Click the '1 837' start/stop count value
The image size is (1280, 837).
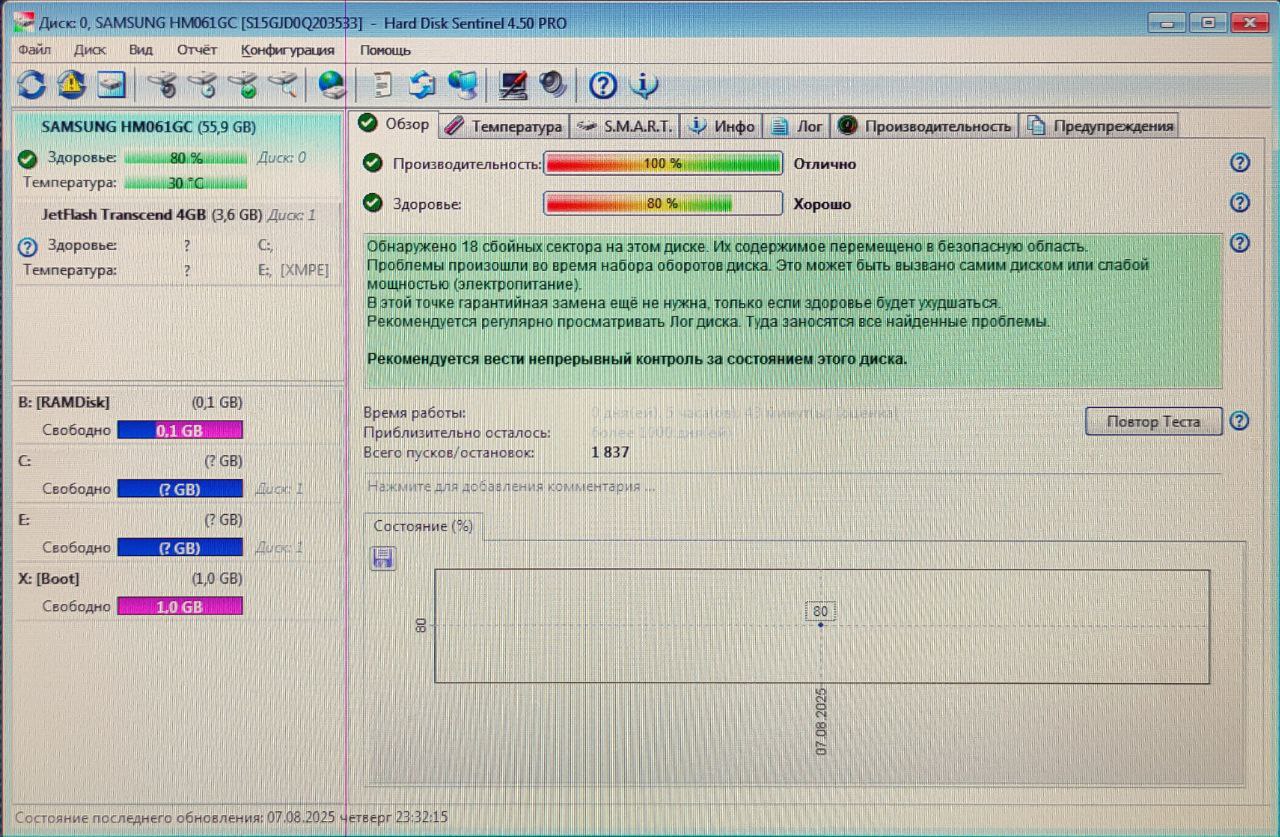pos(611,452)
